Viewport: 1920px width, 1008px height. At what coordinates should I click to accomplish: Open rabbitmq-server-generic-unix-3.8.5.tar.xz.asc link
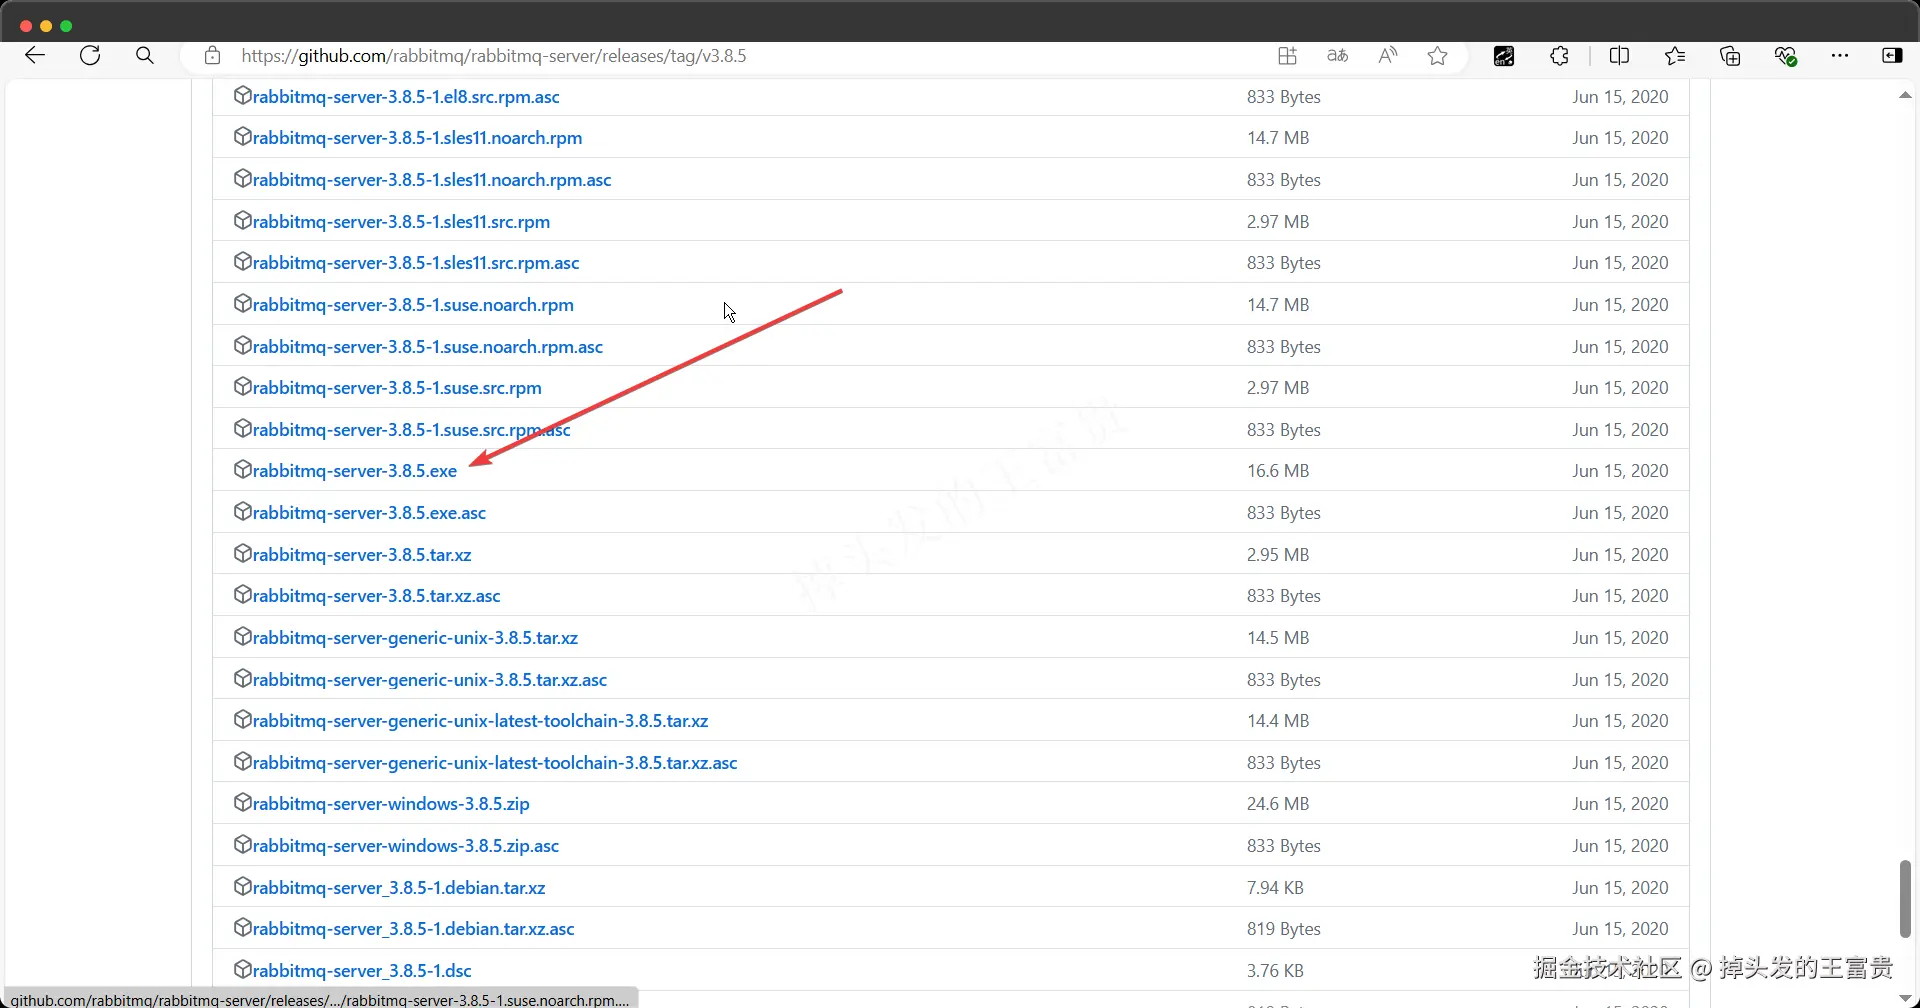[x=430, y=680]
